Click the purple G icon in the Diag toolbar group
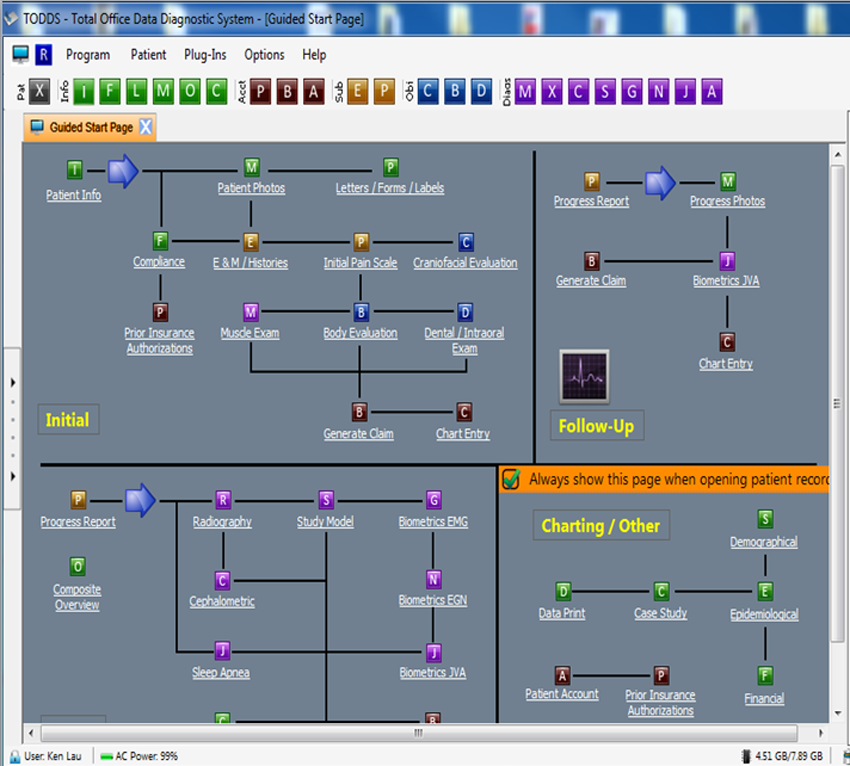 (632, 91)
